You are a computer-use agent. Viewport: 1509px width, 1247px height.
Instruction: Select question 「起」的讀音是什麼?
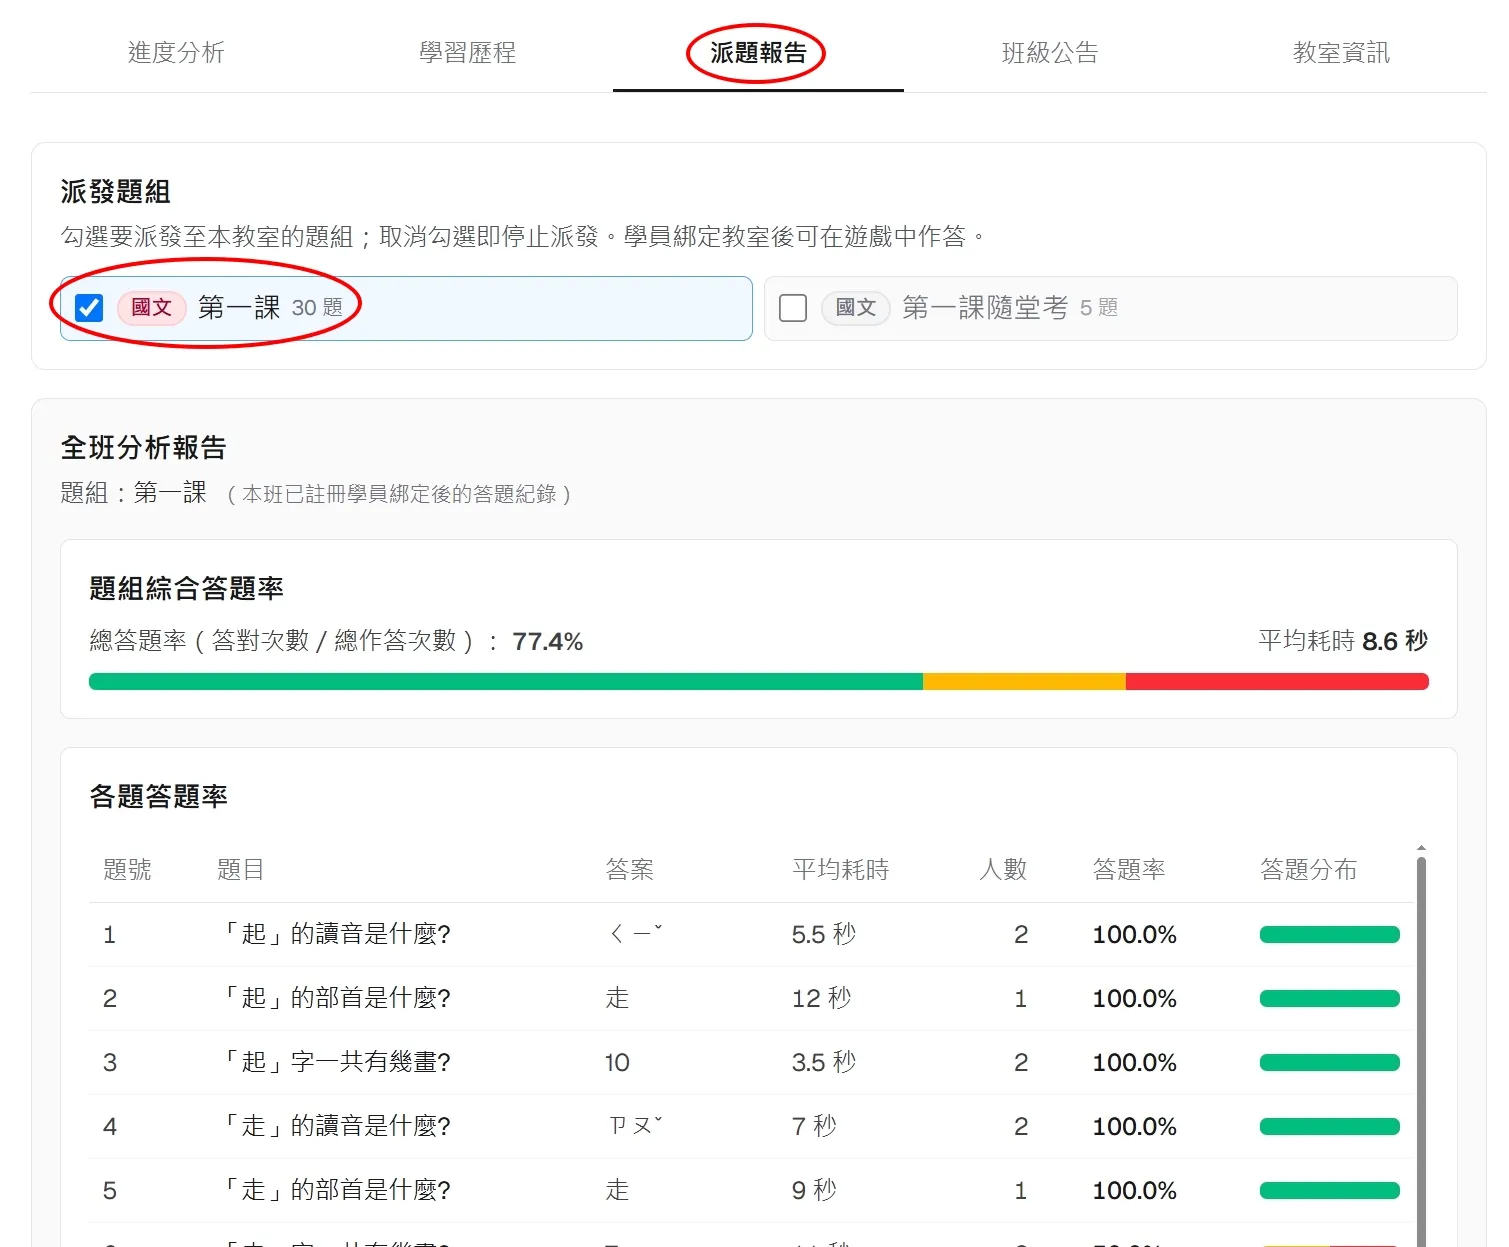tap(334, 934)
